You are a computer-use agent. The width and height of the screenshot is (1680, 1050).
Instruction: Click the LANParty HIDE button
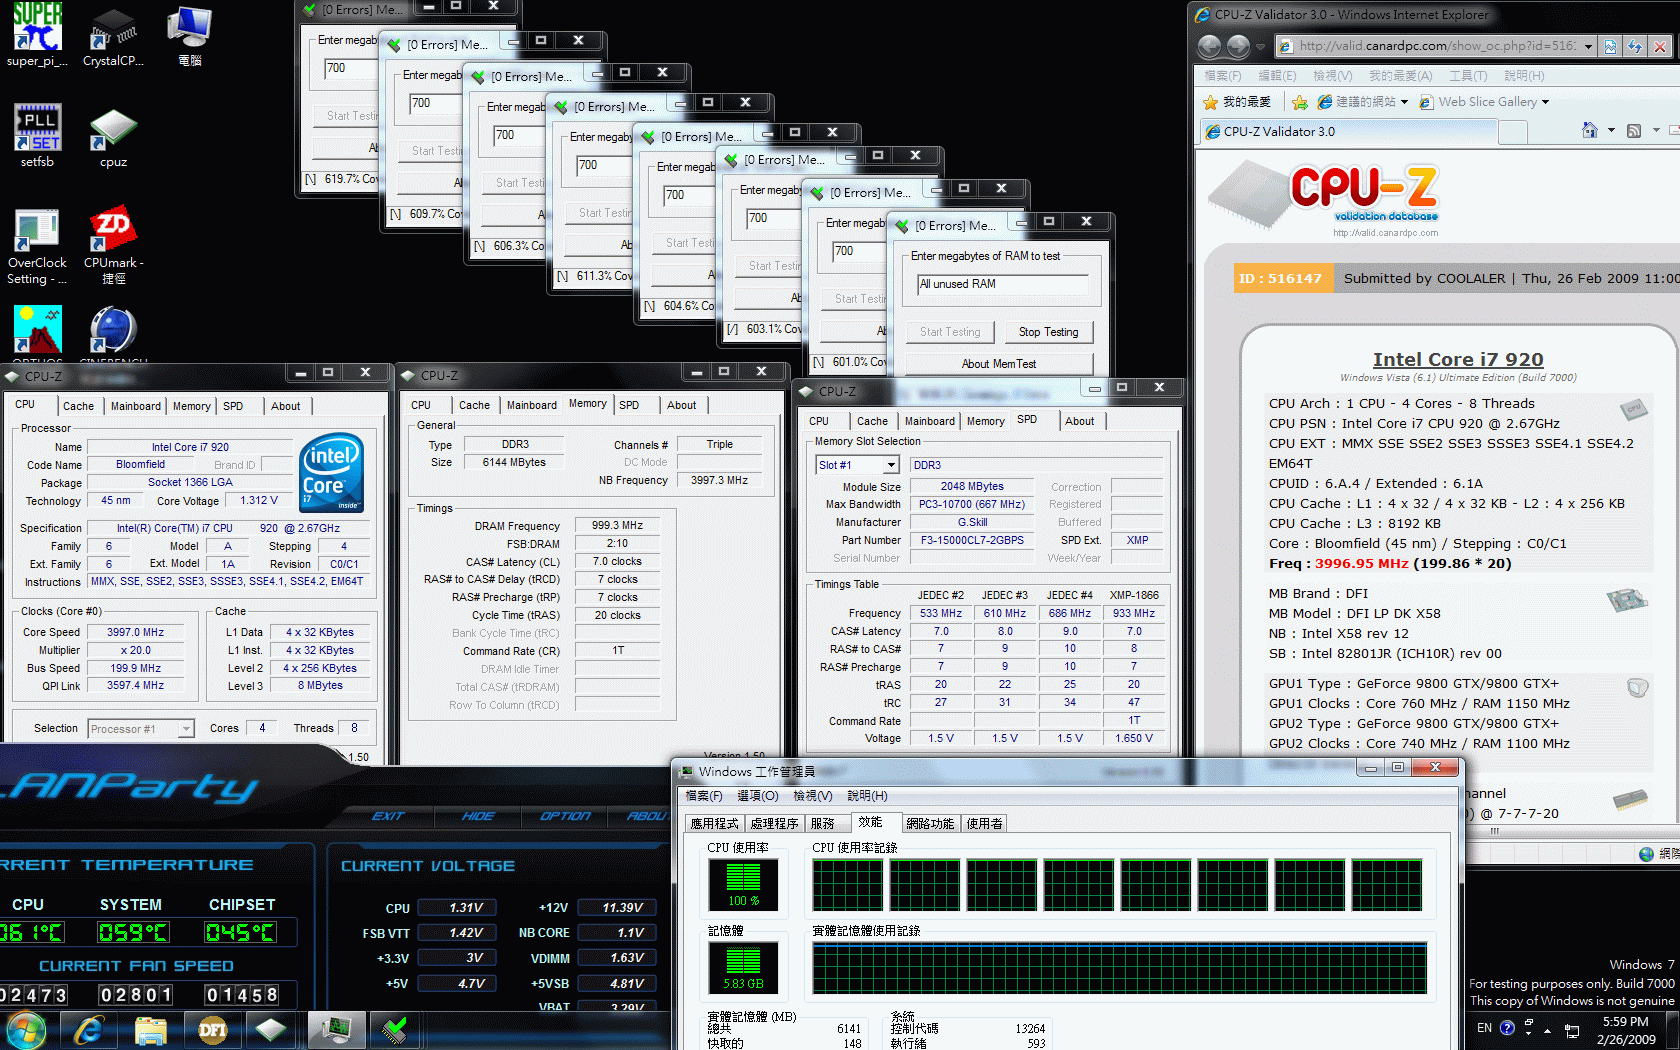point(478,816)
